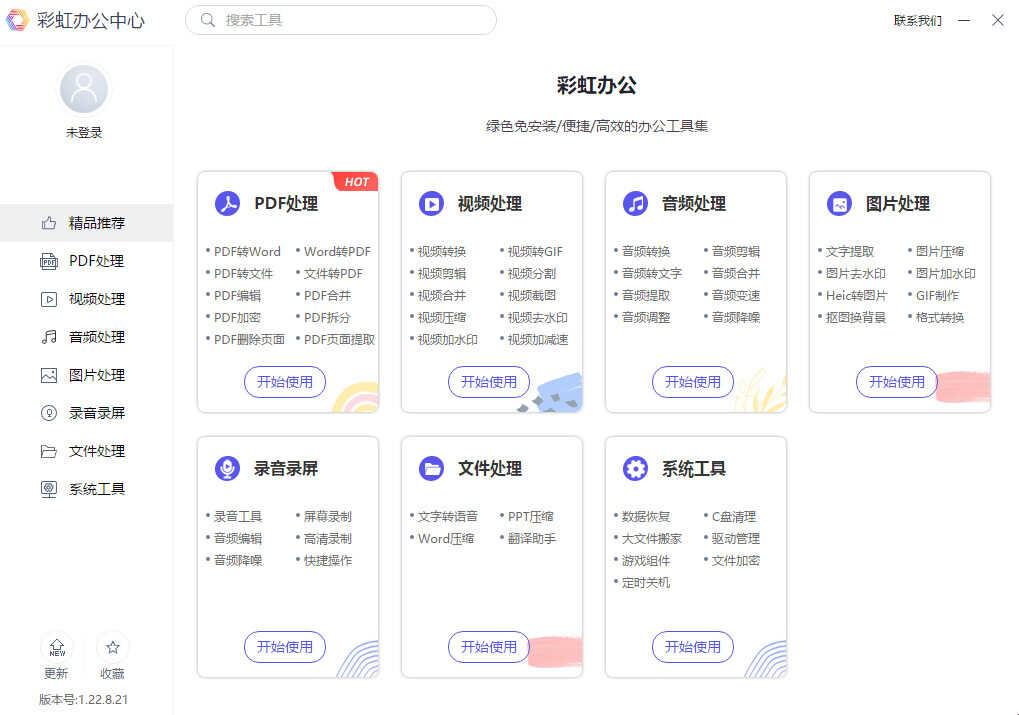Open Heic转图片 tool
Image resolution: width=1019 pixels, height=715 pixels.
[857, 296]
